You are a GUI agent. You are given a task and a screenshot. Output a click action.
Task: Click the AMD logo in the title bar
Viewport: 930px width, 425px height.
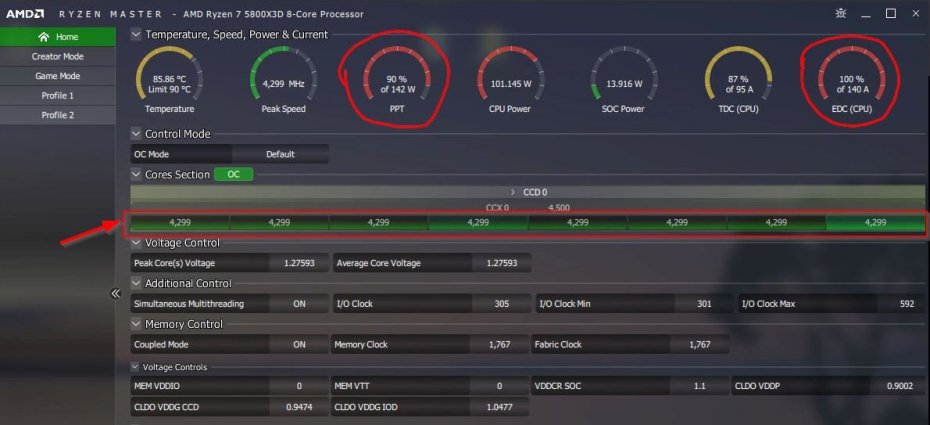[25, 14]
